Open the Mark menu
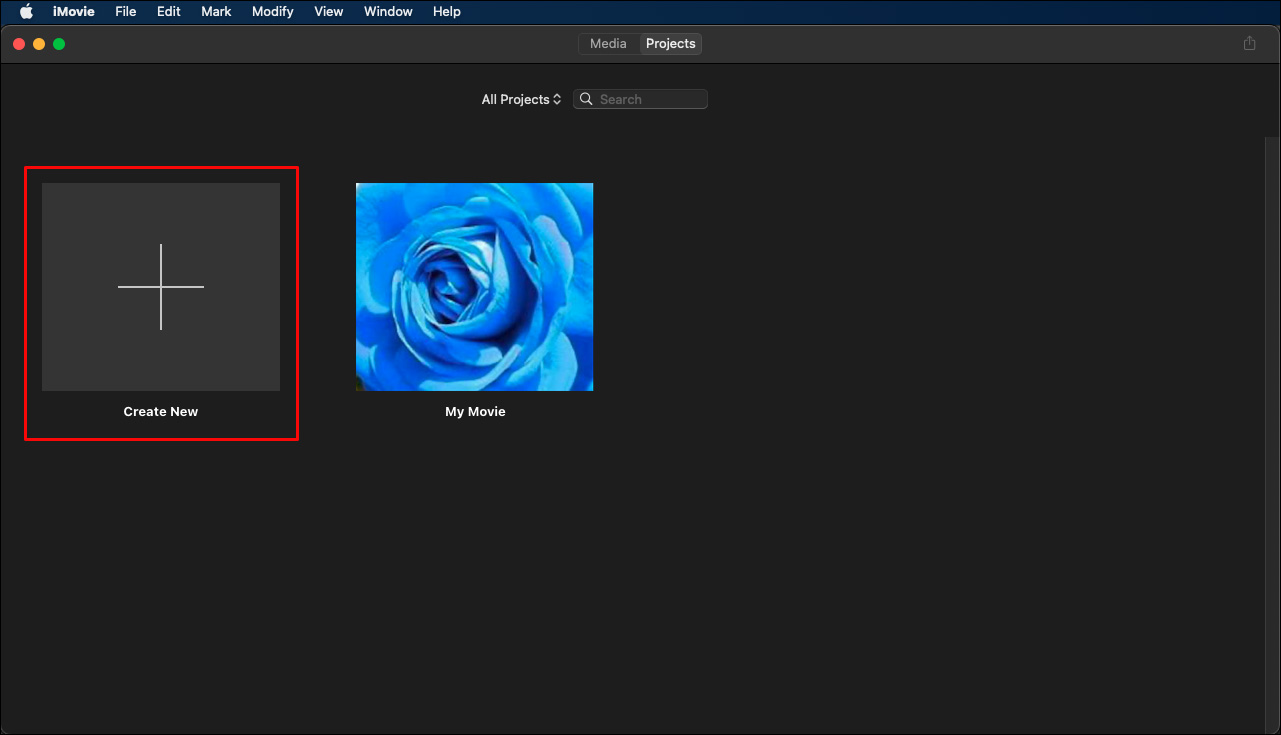This screenshot has width=1281, height=735. pyautogui.click(x=216, y=11)
